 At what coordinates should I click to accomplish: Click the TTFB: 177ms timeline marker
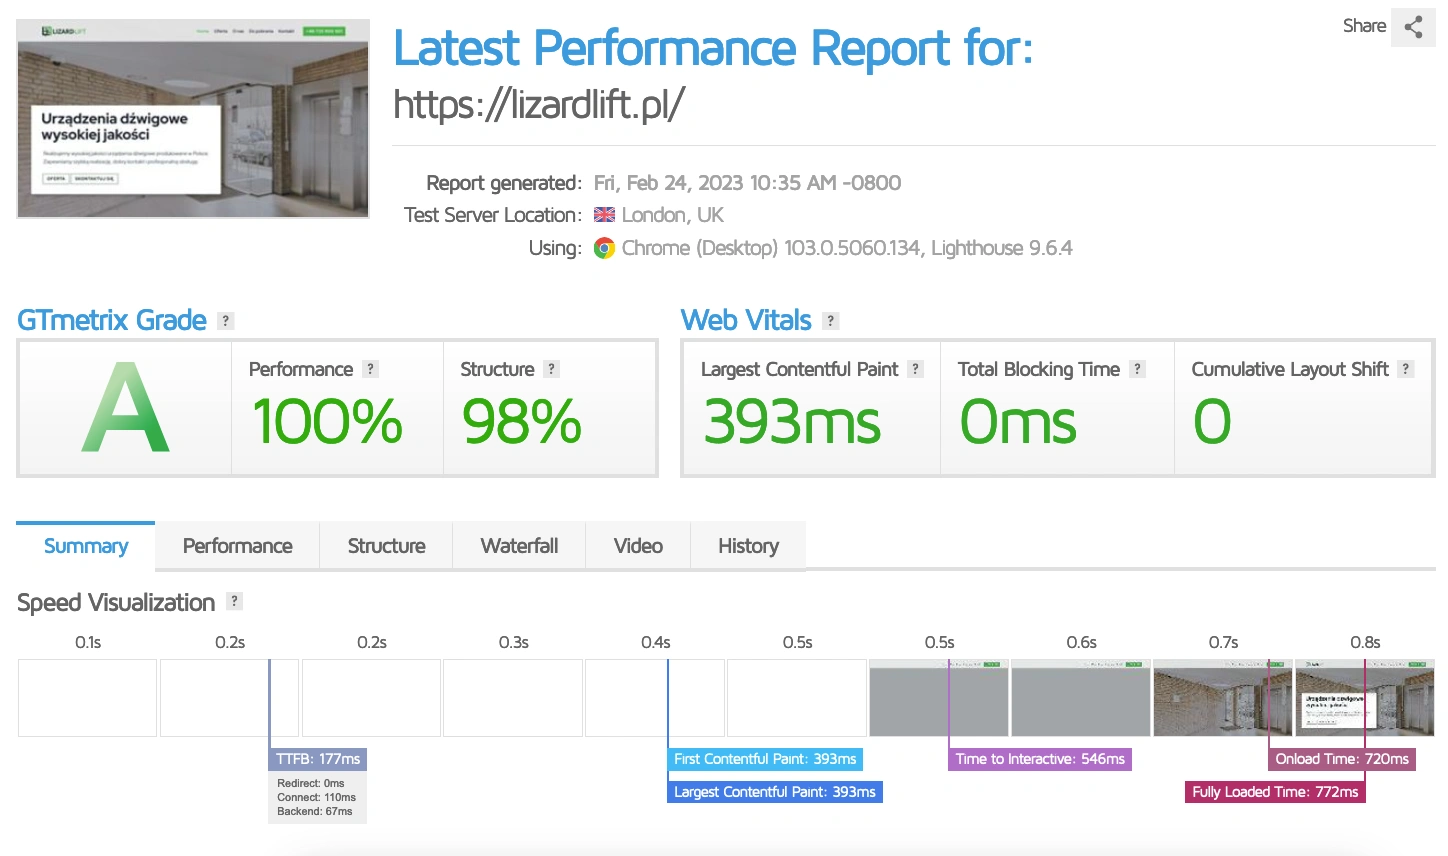[318, 759]
